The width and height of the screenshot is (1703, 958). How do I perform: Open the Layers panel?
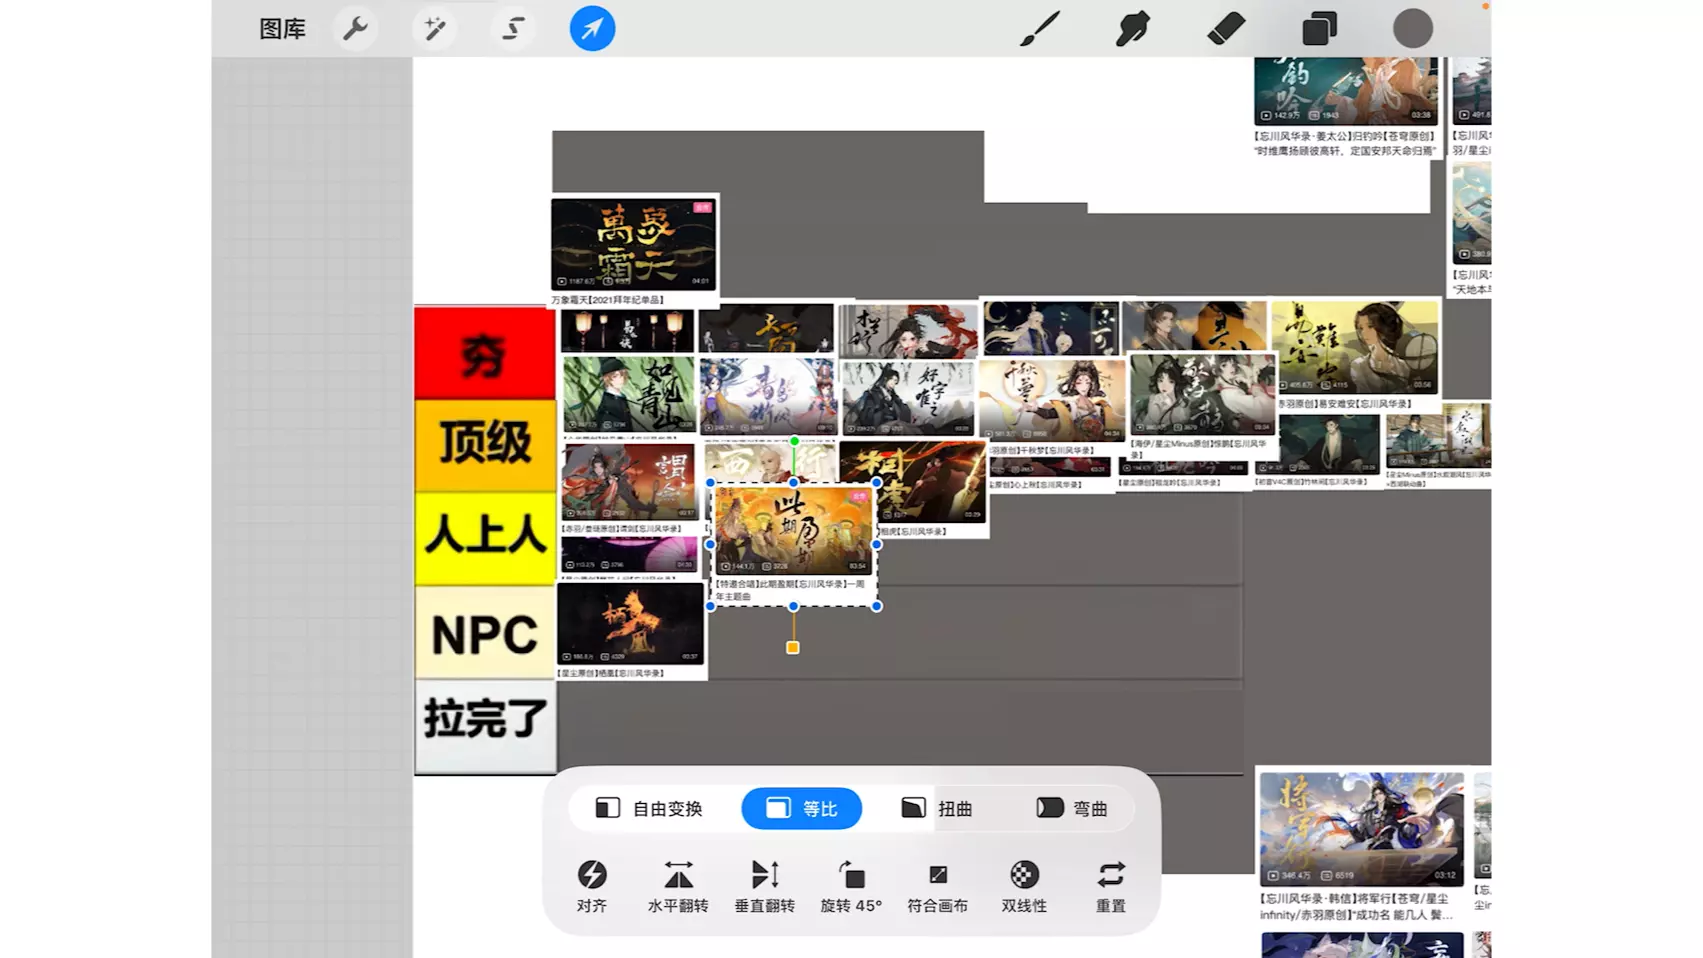[1319, 29]
